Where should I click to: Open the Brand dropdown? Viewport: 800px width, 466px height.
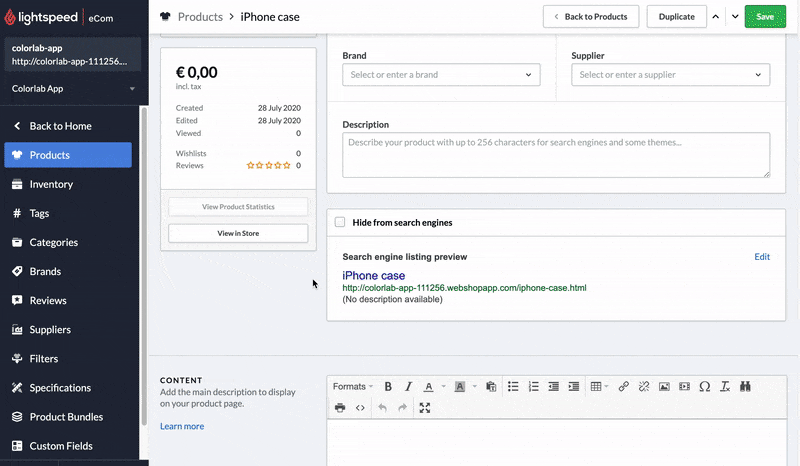click(x=441, y=75)
